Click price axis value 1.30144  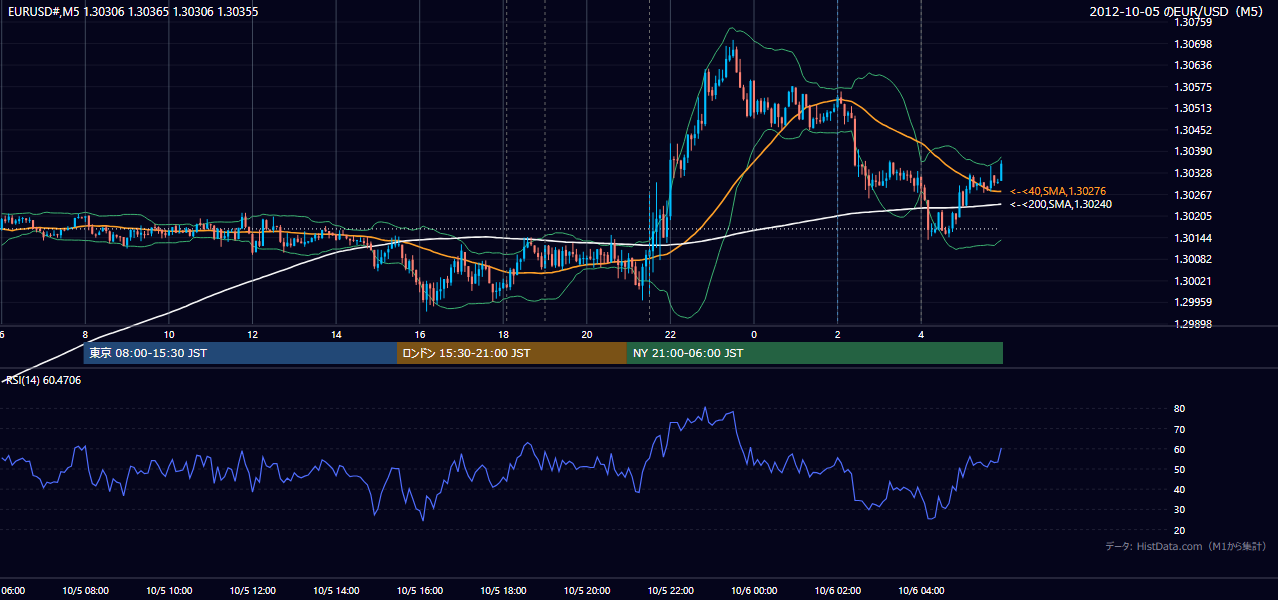[1193, 238]
